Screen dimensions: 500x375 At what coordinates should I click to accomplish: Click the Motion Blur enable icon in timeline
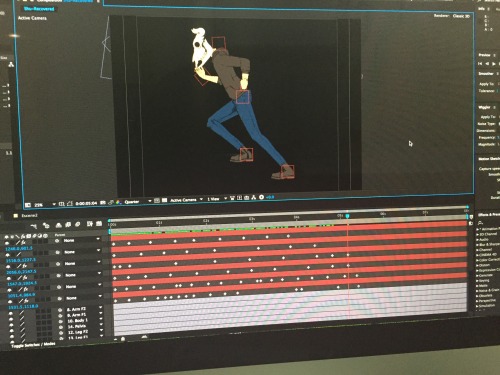click(x=77, y=224)
